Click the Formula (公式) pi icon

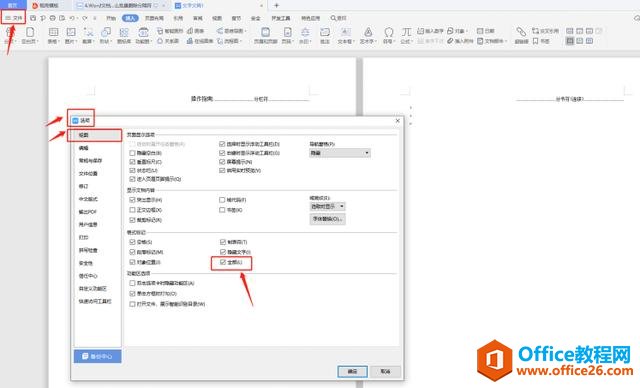pos(406,32)
